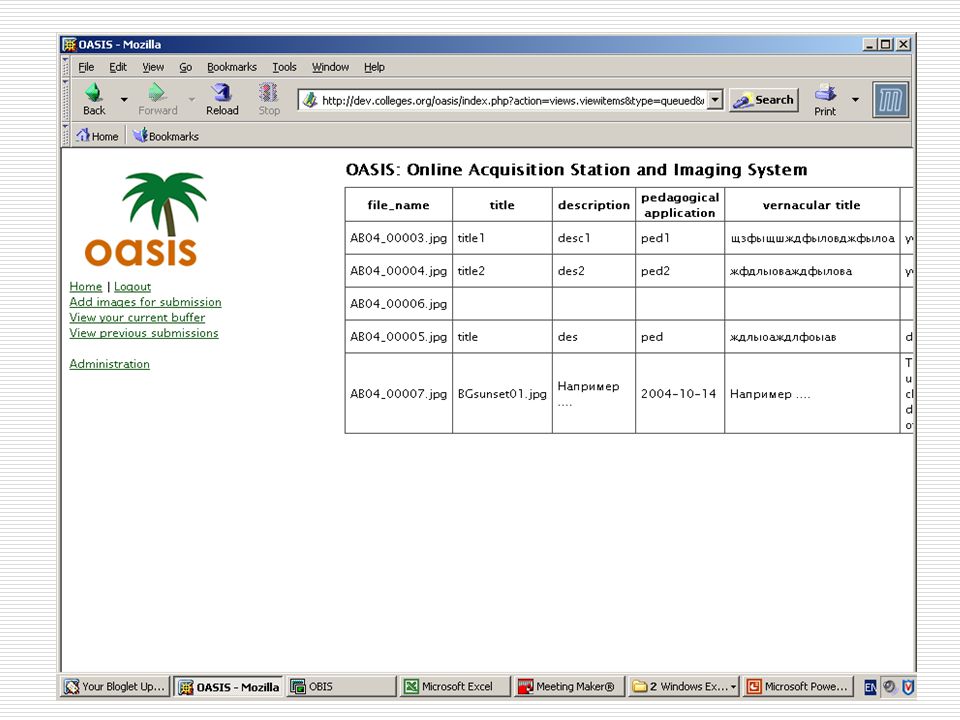Image resolution: width=960 pixels, height=720 pixels.
Task: Open the Forward history dropdown arrow
Action: (192, 99)
